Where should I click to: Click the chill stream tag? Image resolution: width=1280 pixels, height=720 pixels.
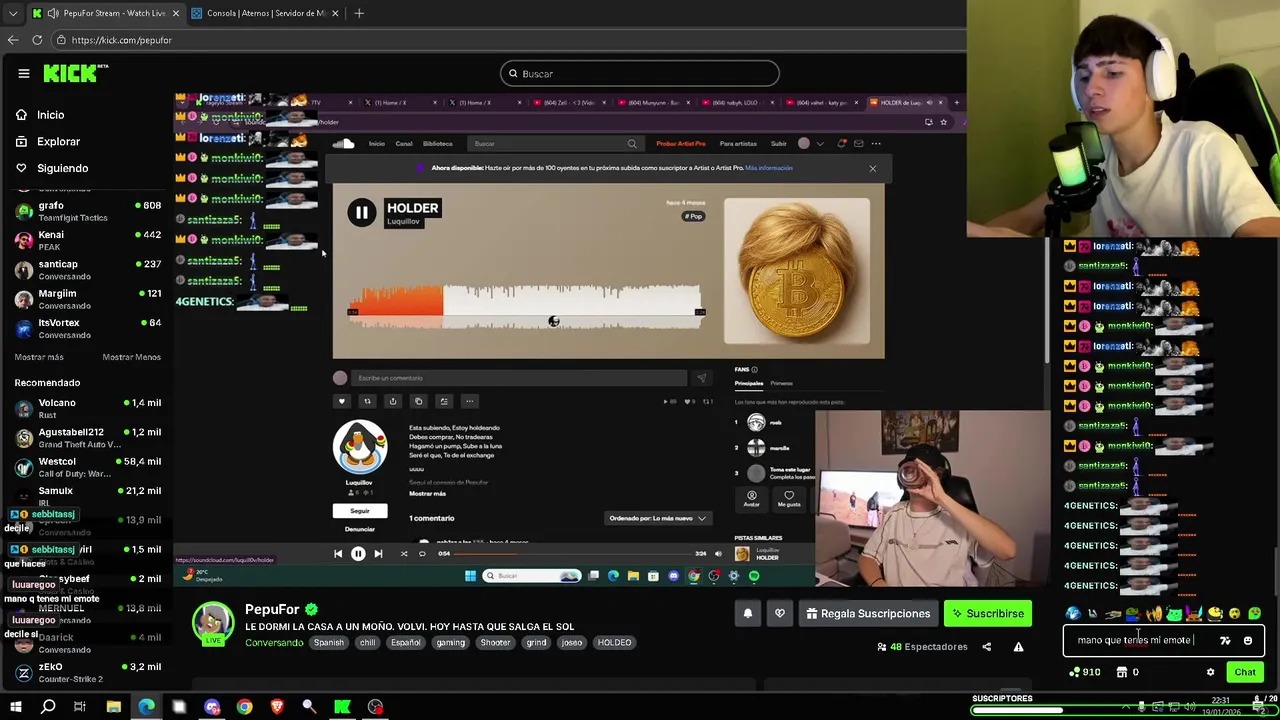tap(367, 643)
